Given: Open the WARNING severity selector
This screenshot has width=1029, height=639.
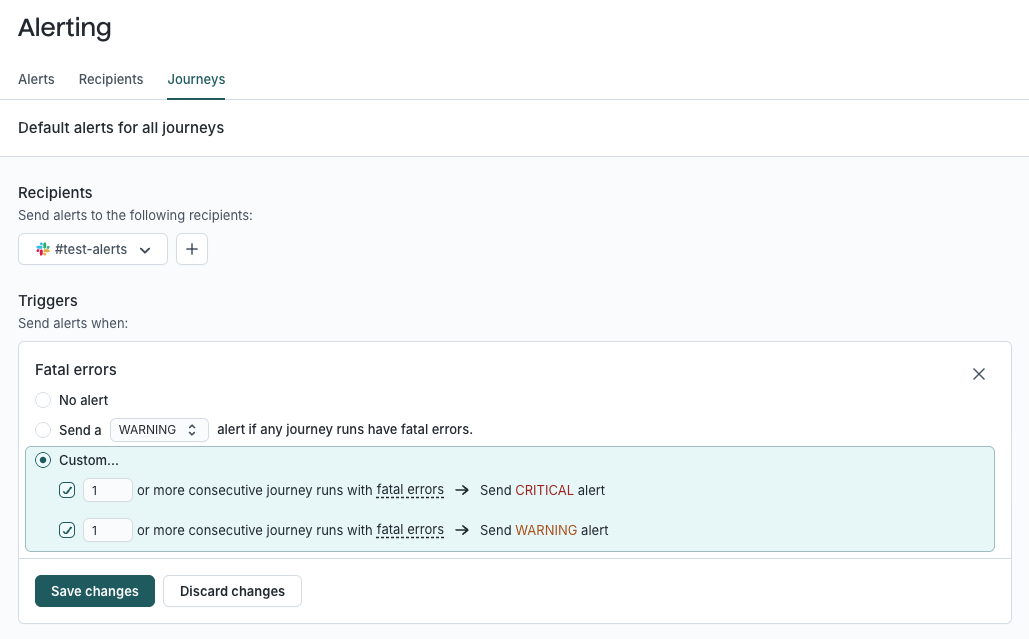Looking at the screenshot, I should click(159, 430).
